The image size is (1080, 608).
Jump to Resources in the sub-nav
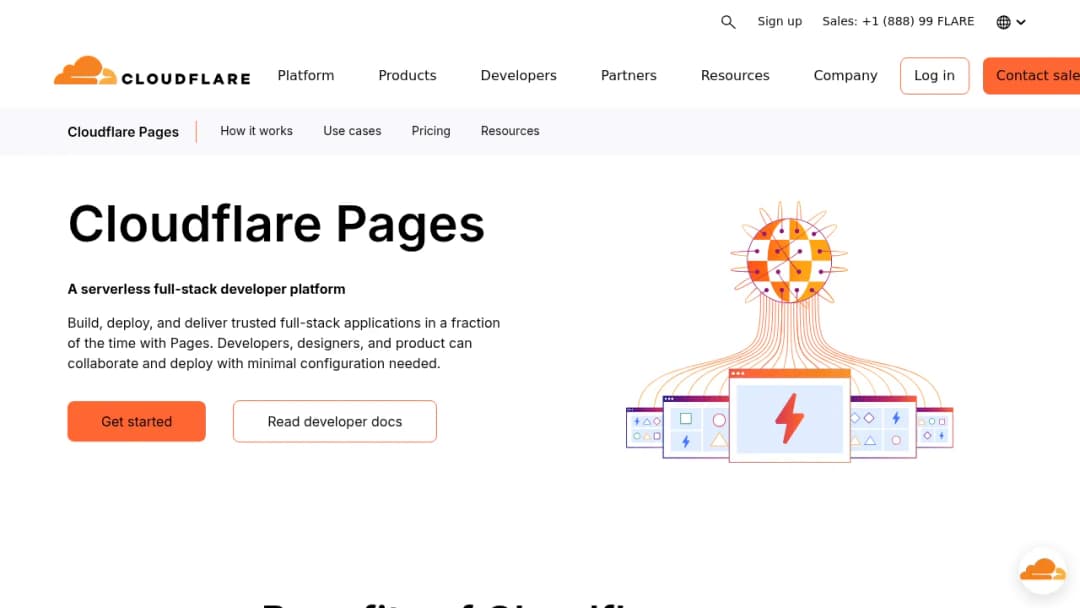(510, 131)
